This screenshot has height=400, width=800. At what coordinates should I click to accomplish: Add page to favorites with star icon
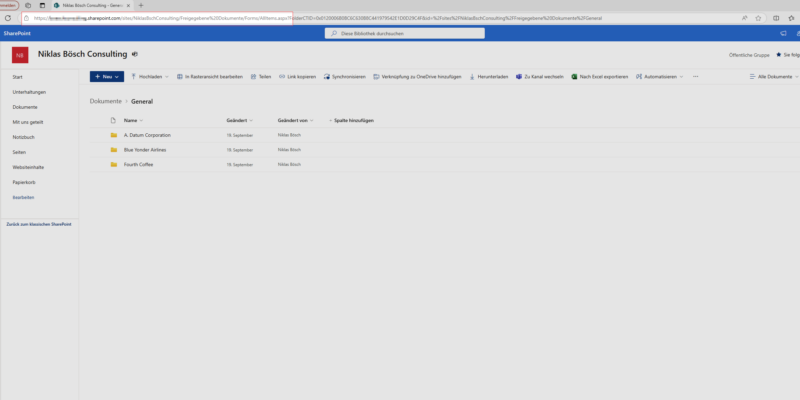coord(758,18)
